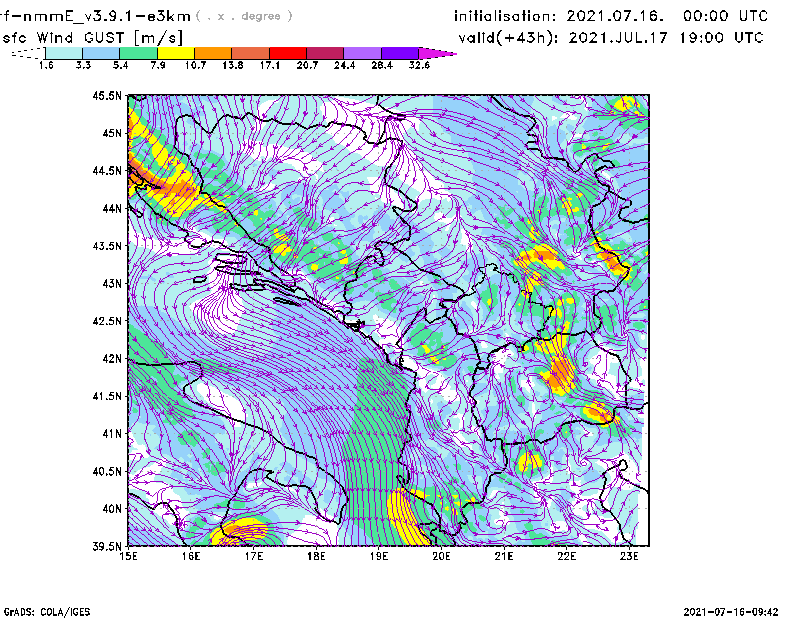The height and width of the screenshot is (618, 800).
Task: Click the '20E' longitude label
Action: (441, 556)
